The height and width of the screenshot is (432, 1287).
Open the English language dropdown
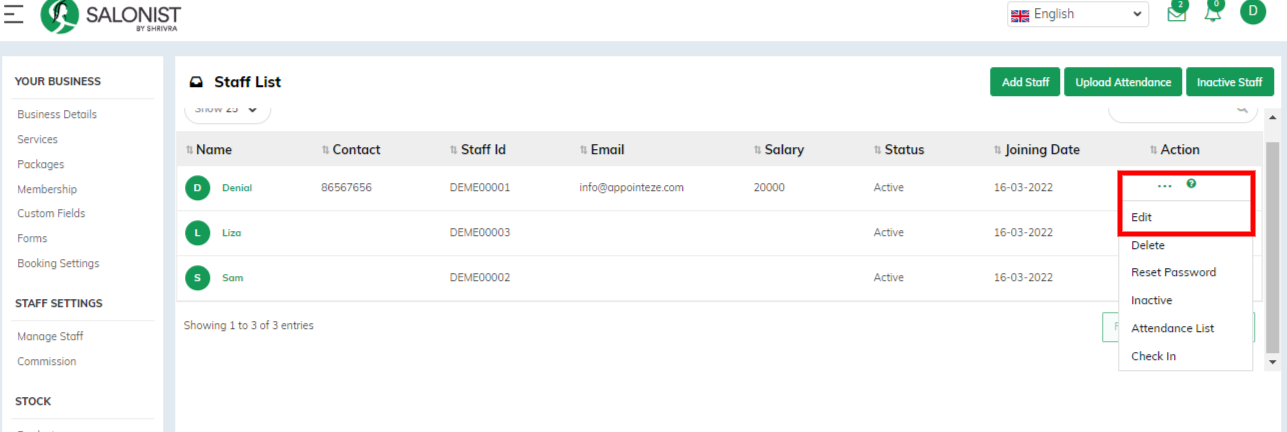tap(1078, 14)
